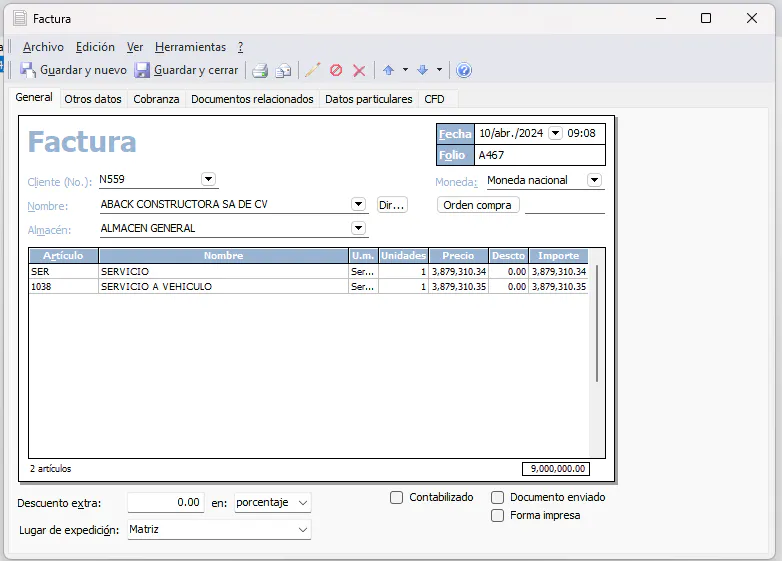Open the Herramientas menu
Image resolution: width=782 pixels, height=561 pixels.
click(x=190, y=47)
